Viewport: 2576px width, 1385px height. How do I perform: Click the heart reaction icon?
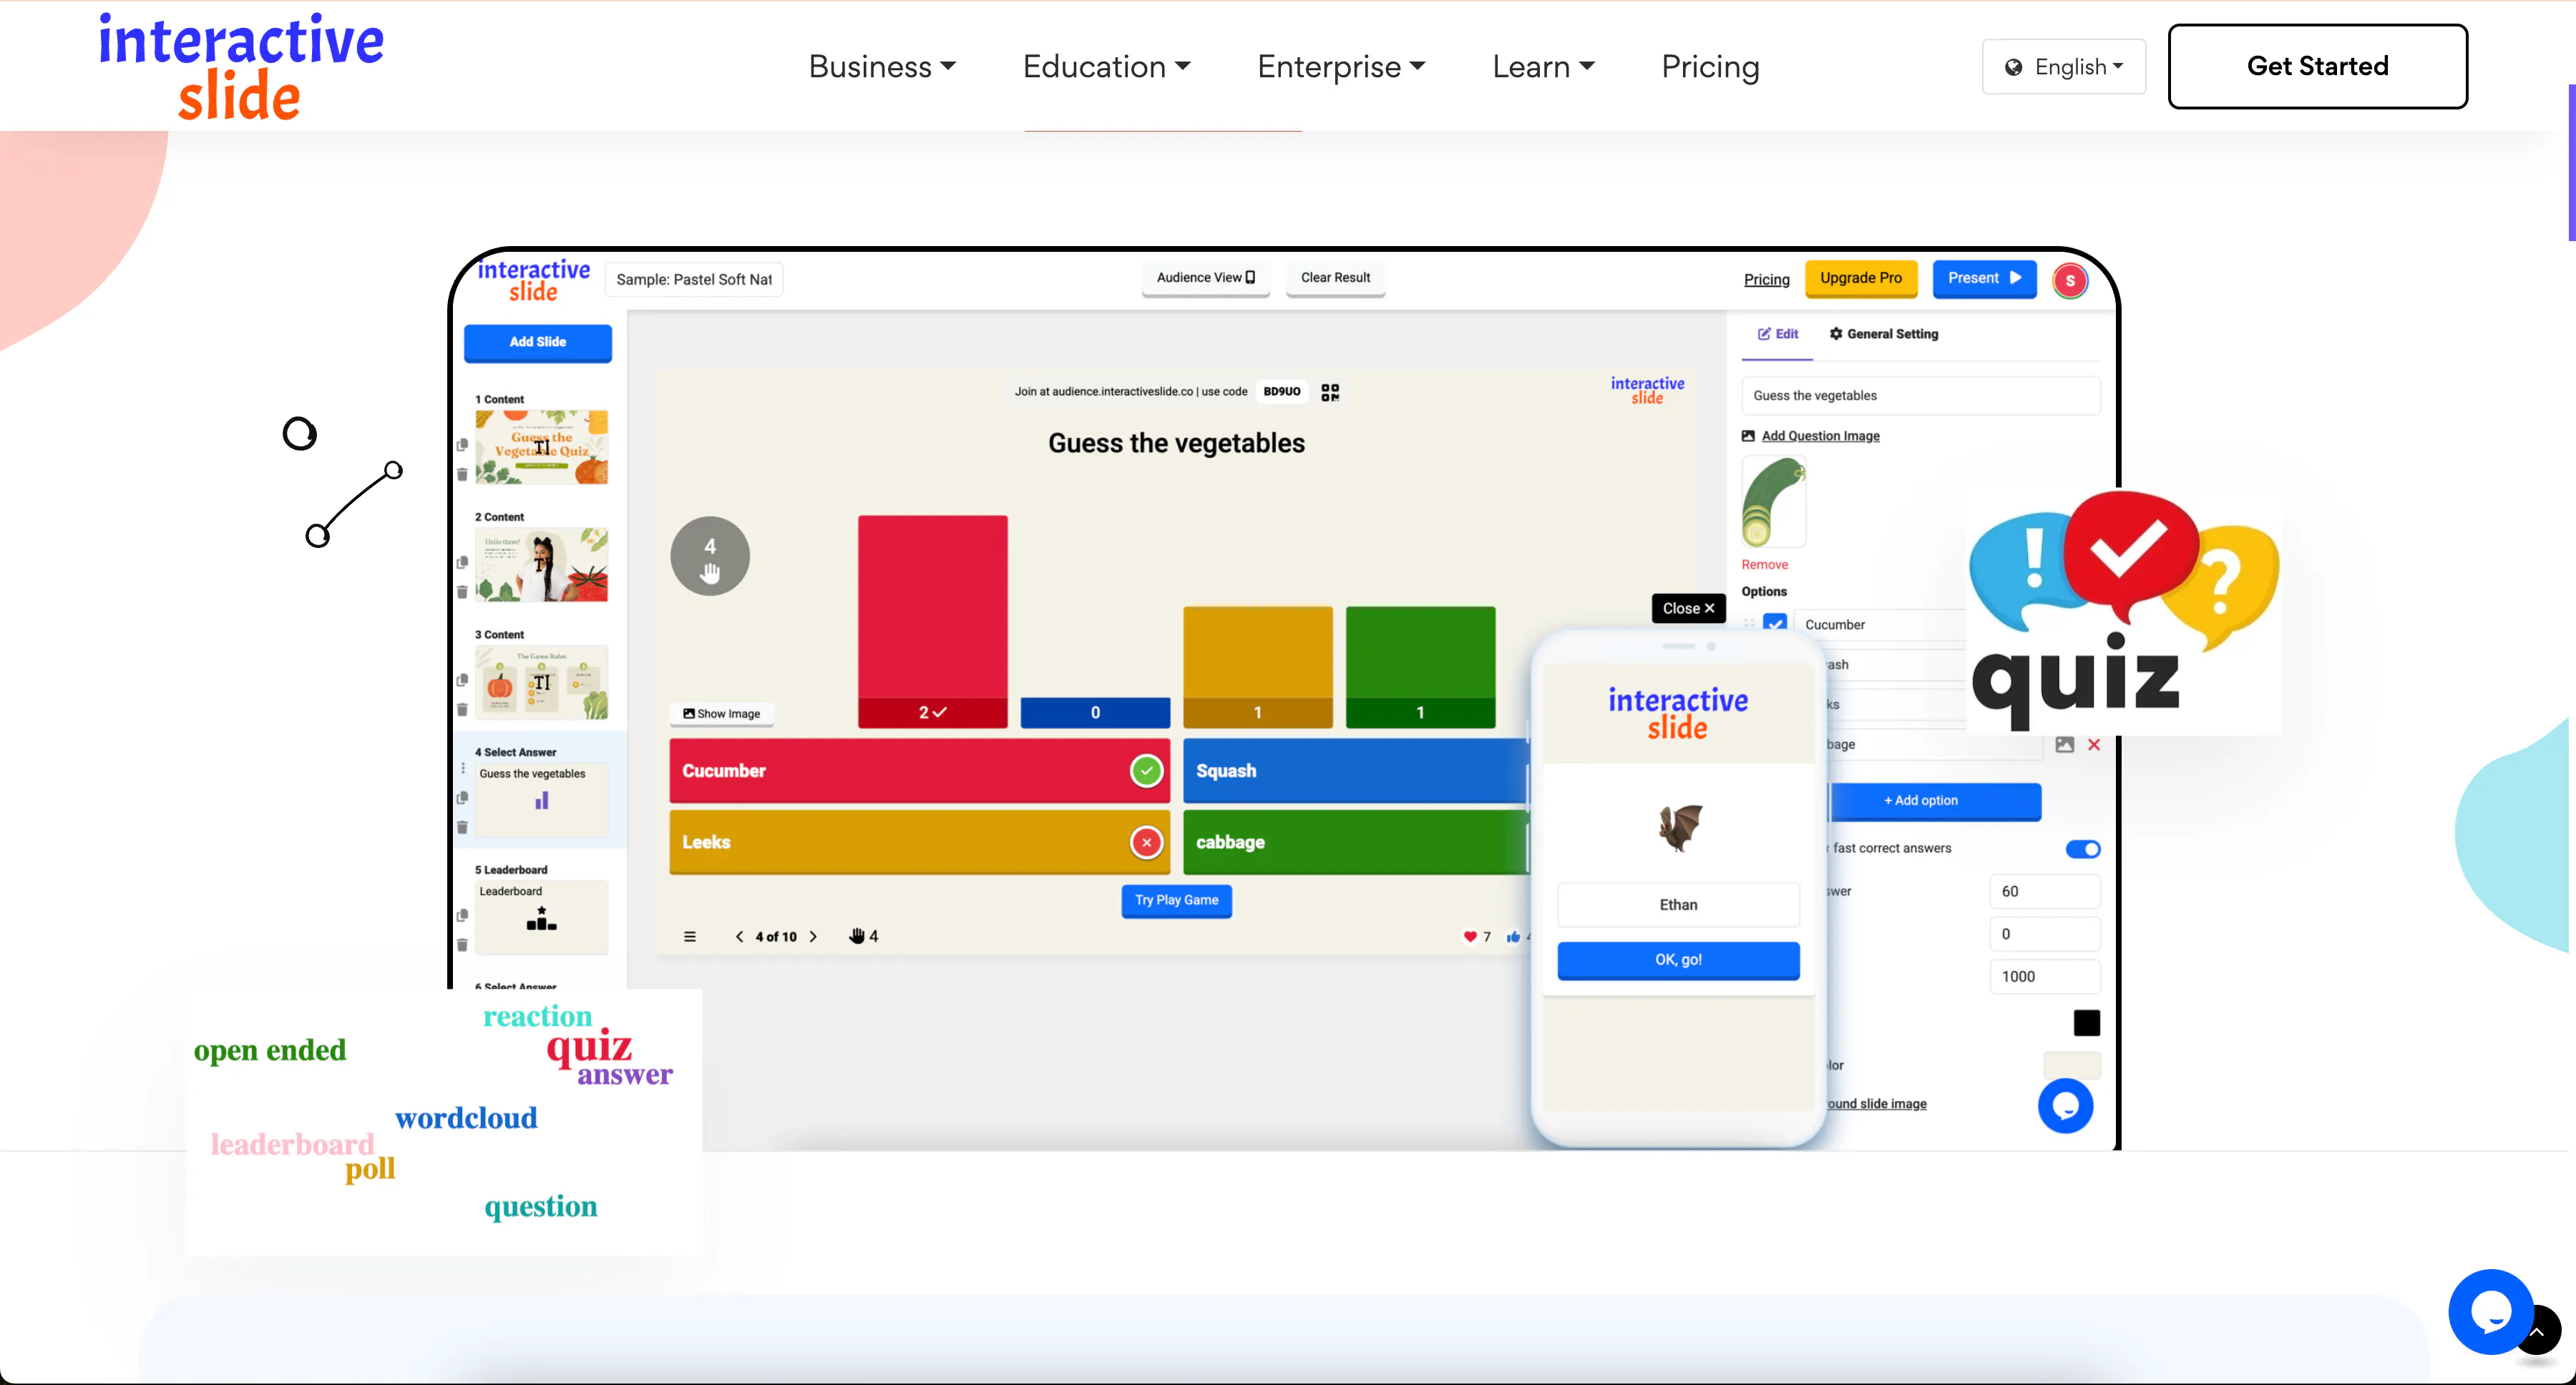(x=1470, y=937)
